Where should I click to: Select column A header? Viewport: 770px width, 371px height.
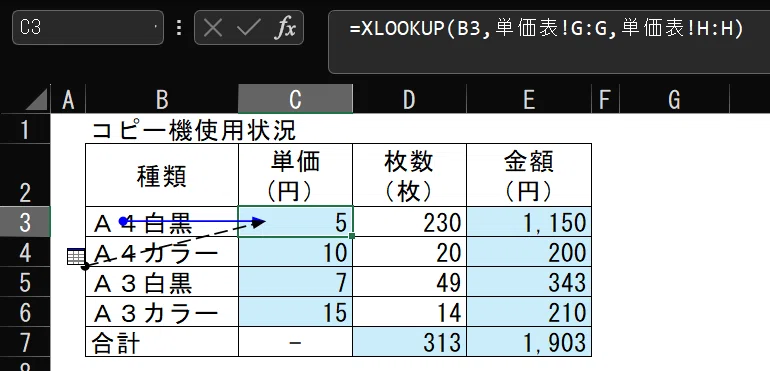tap(68, 99)
